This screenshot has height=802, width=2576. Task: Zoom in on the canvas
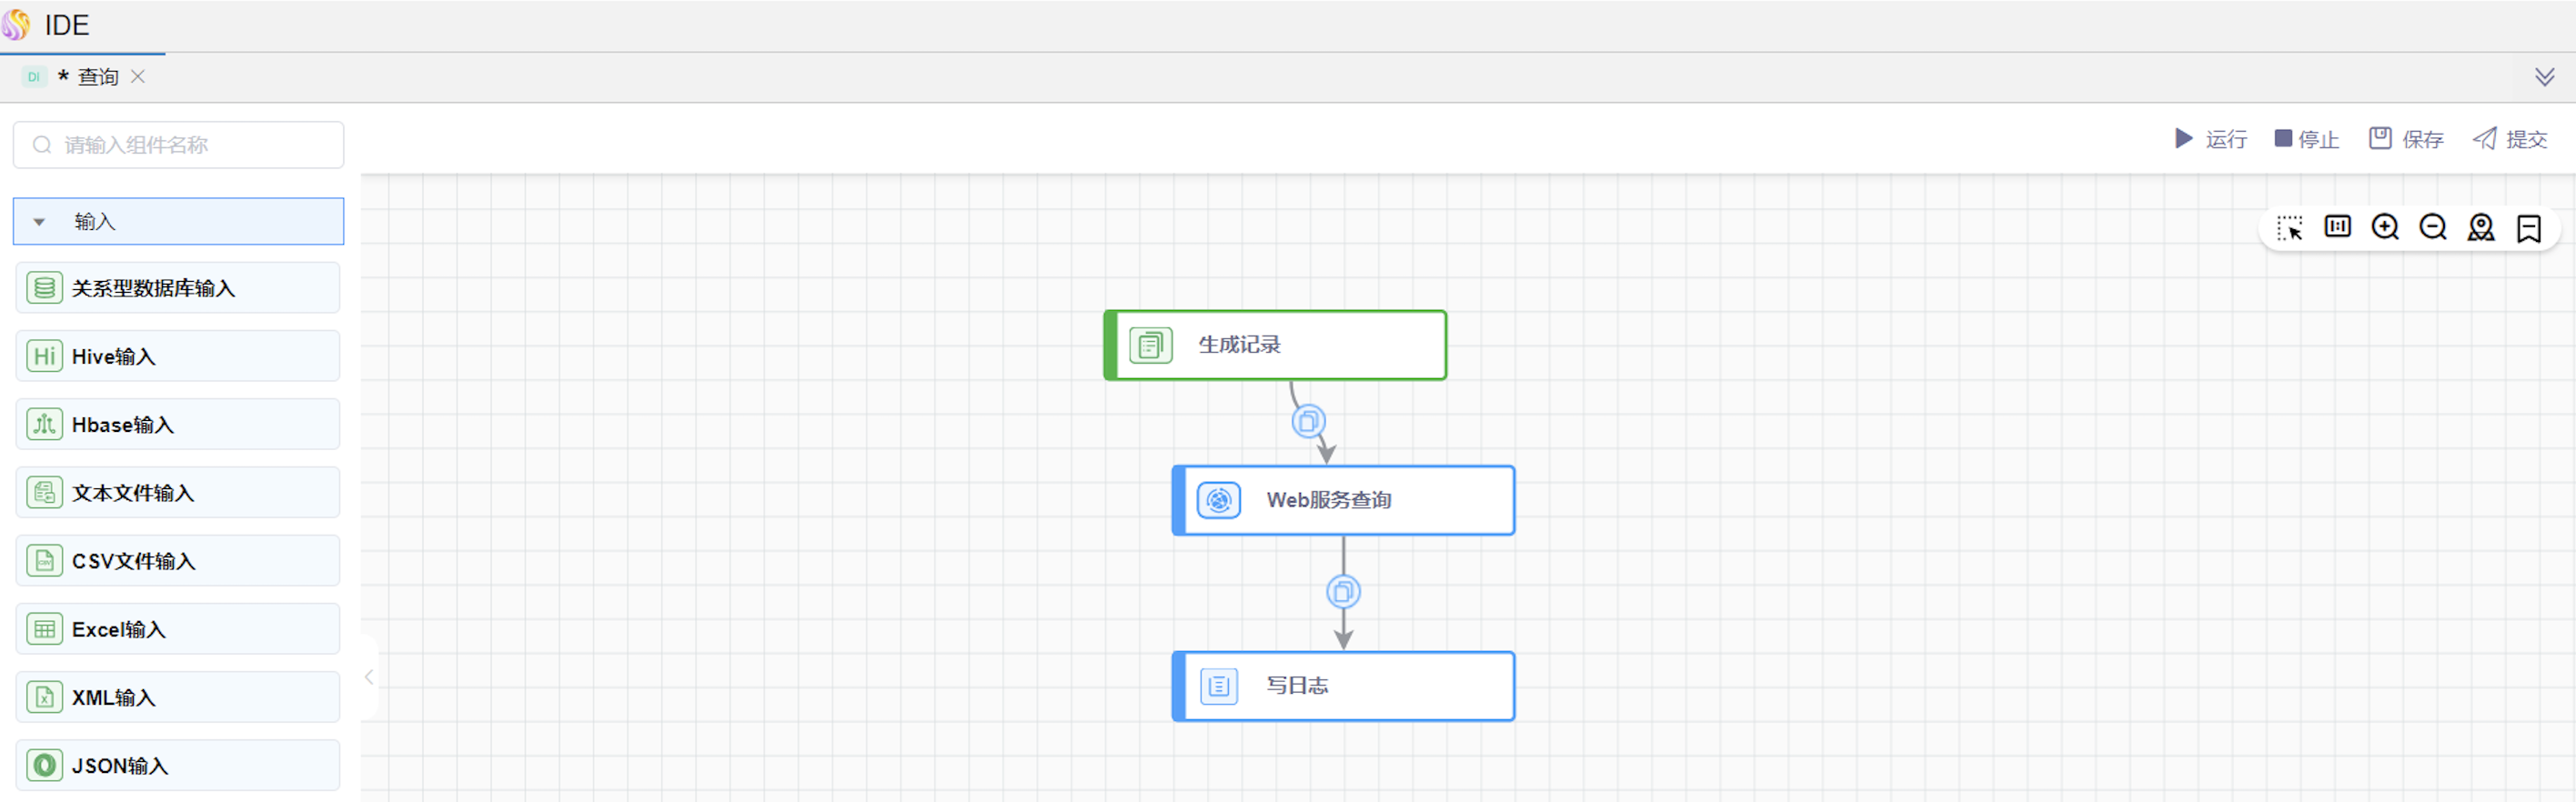pyautogui.click(x=2385, y=228)
